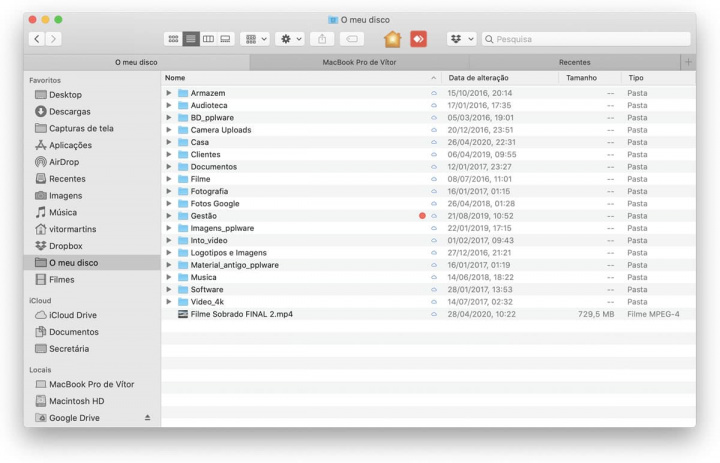Eject Google Drive from sidebar

click(x=148, y=418)
